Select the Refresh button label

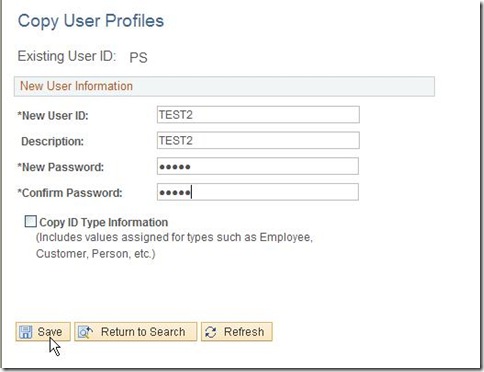[244, 332]
